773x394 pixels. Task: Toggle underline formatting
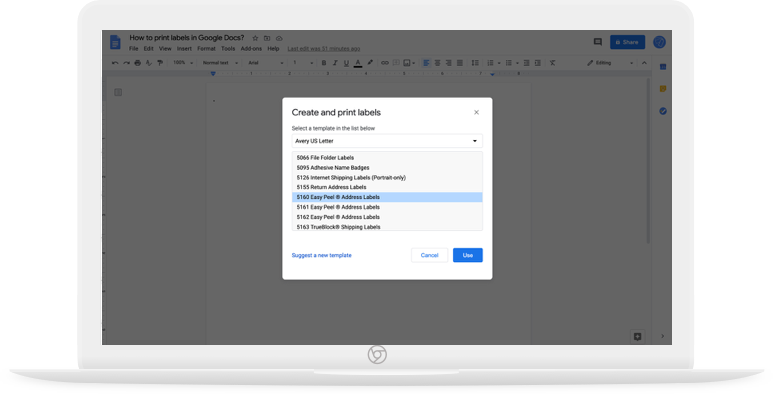[x=346, y=63]
